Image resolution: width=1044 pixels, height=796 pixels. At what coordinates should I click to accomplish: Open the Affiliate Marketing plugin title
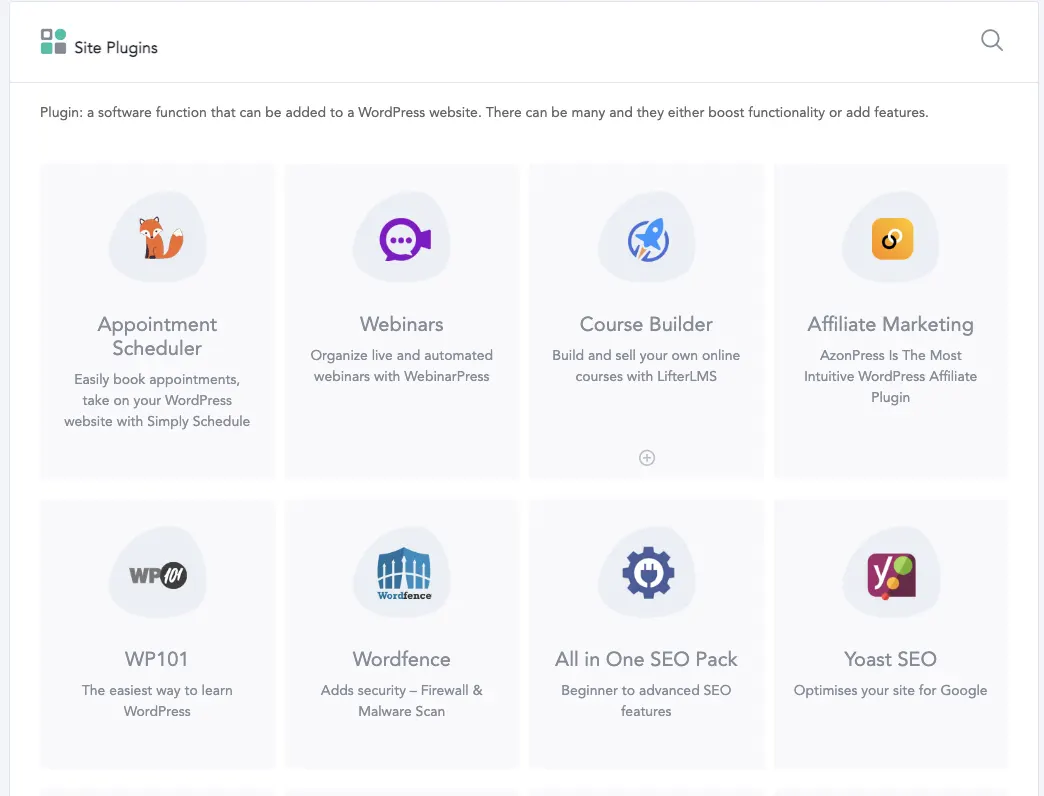point(890,325)
